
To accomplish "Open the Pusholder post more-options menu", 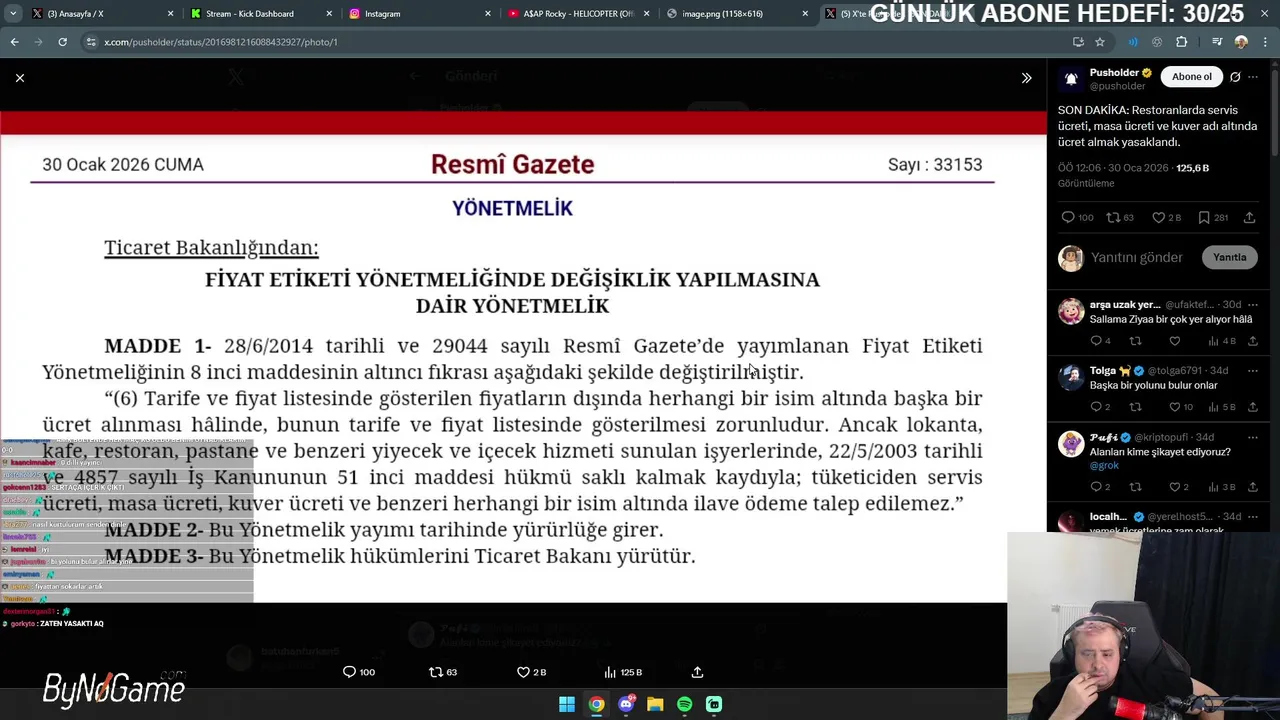I will point(1253,77).
